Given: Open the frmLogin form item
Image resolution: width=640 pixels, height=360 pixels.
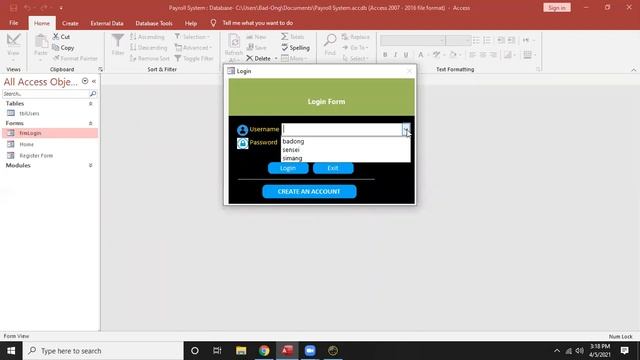Looking at the screenshot, I should coord(50,133).
